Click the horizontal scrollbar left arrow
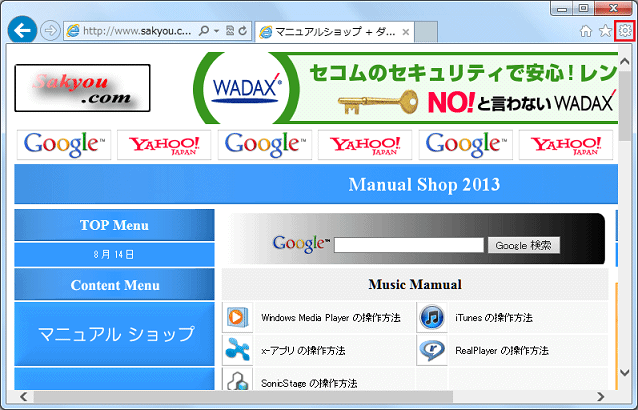Screen dimensions: 638x410 [x=24, y=396]
